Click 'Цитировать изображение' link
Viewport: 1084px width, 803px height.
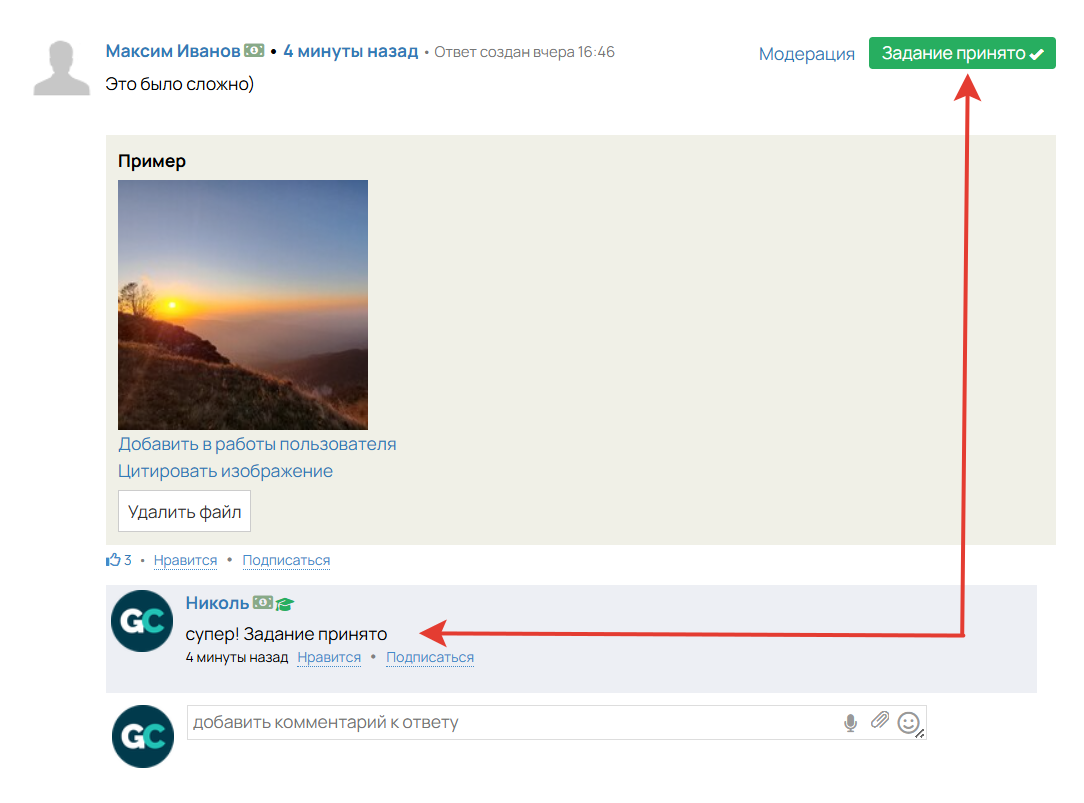pos(225,471)
